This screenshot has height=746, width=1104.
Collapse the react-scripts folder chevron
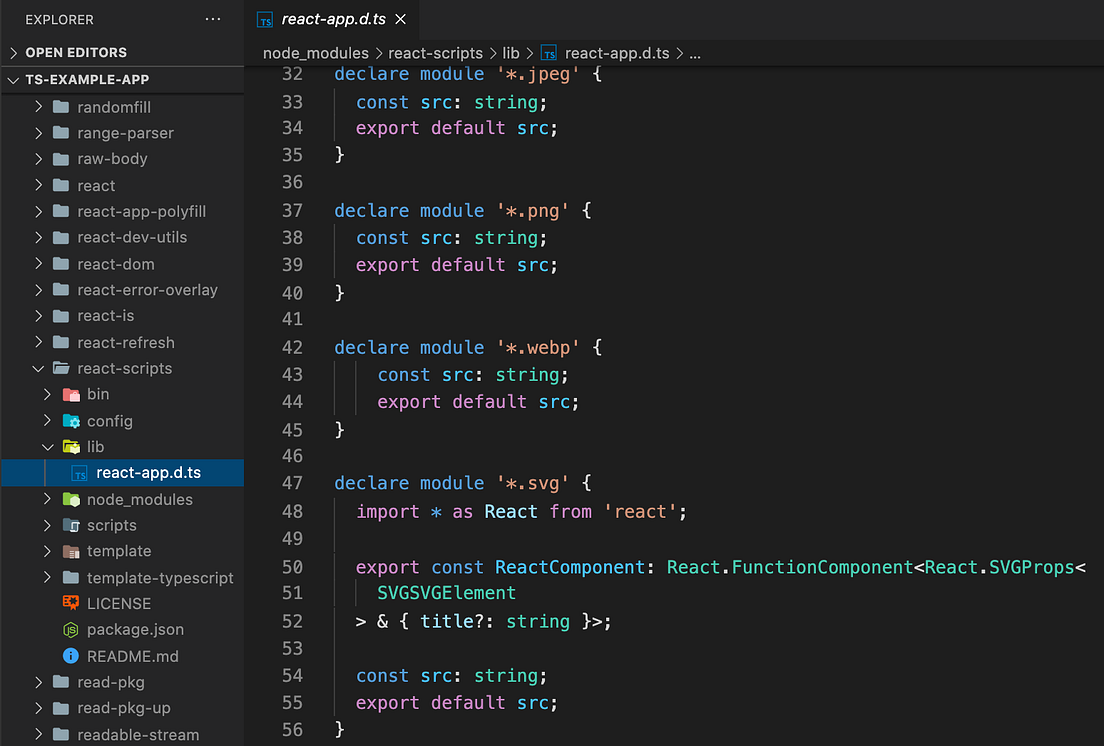pos(39,368)
